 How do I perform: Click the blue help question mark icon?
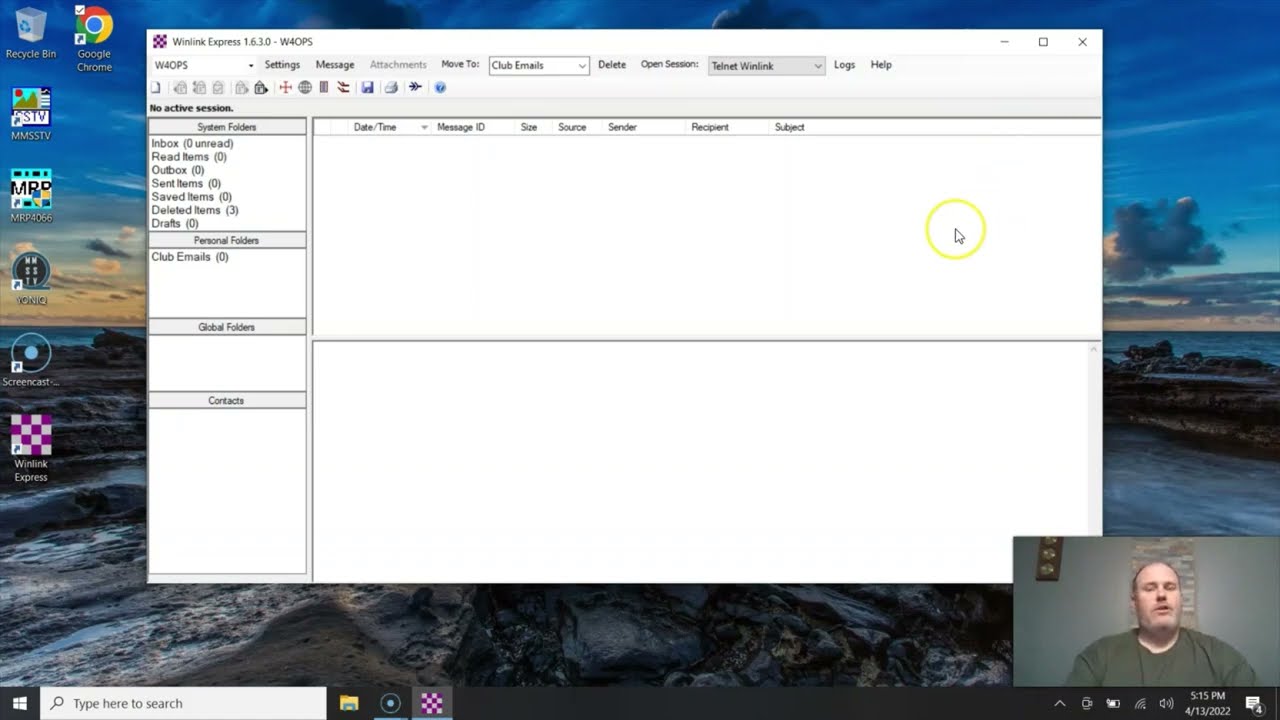click(x=440, y=88)
